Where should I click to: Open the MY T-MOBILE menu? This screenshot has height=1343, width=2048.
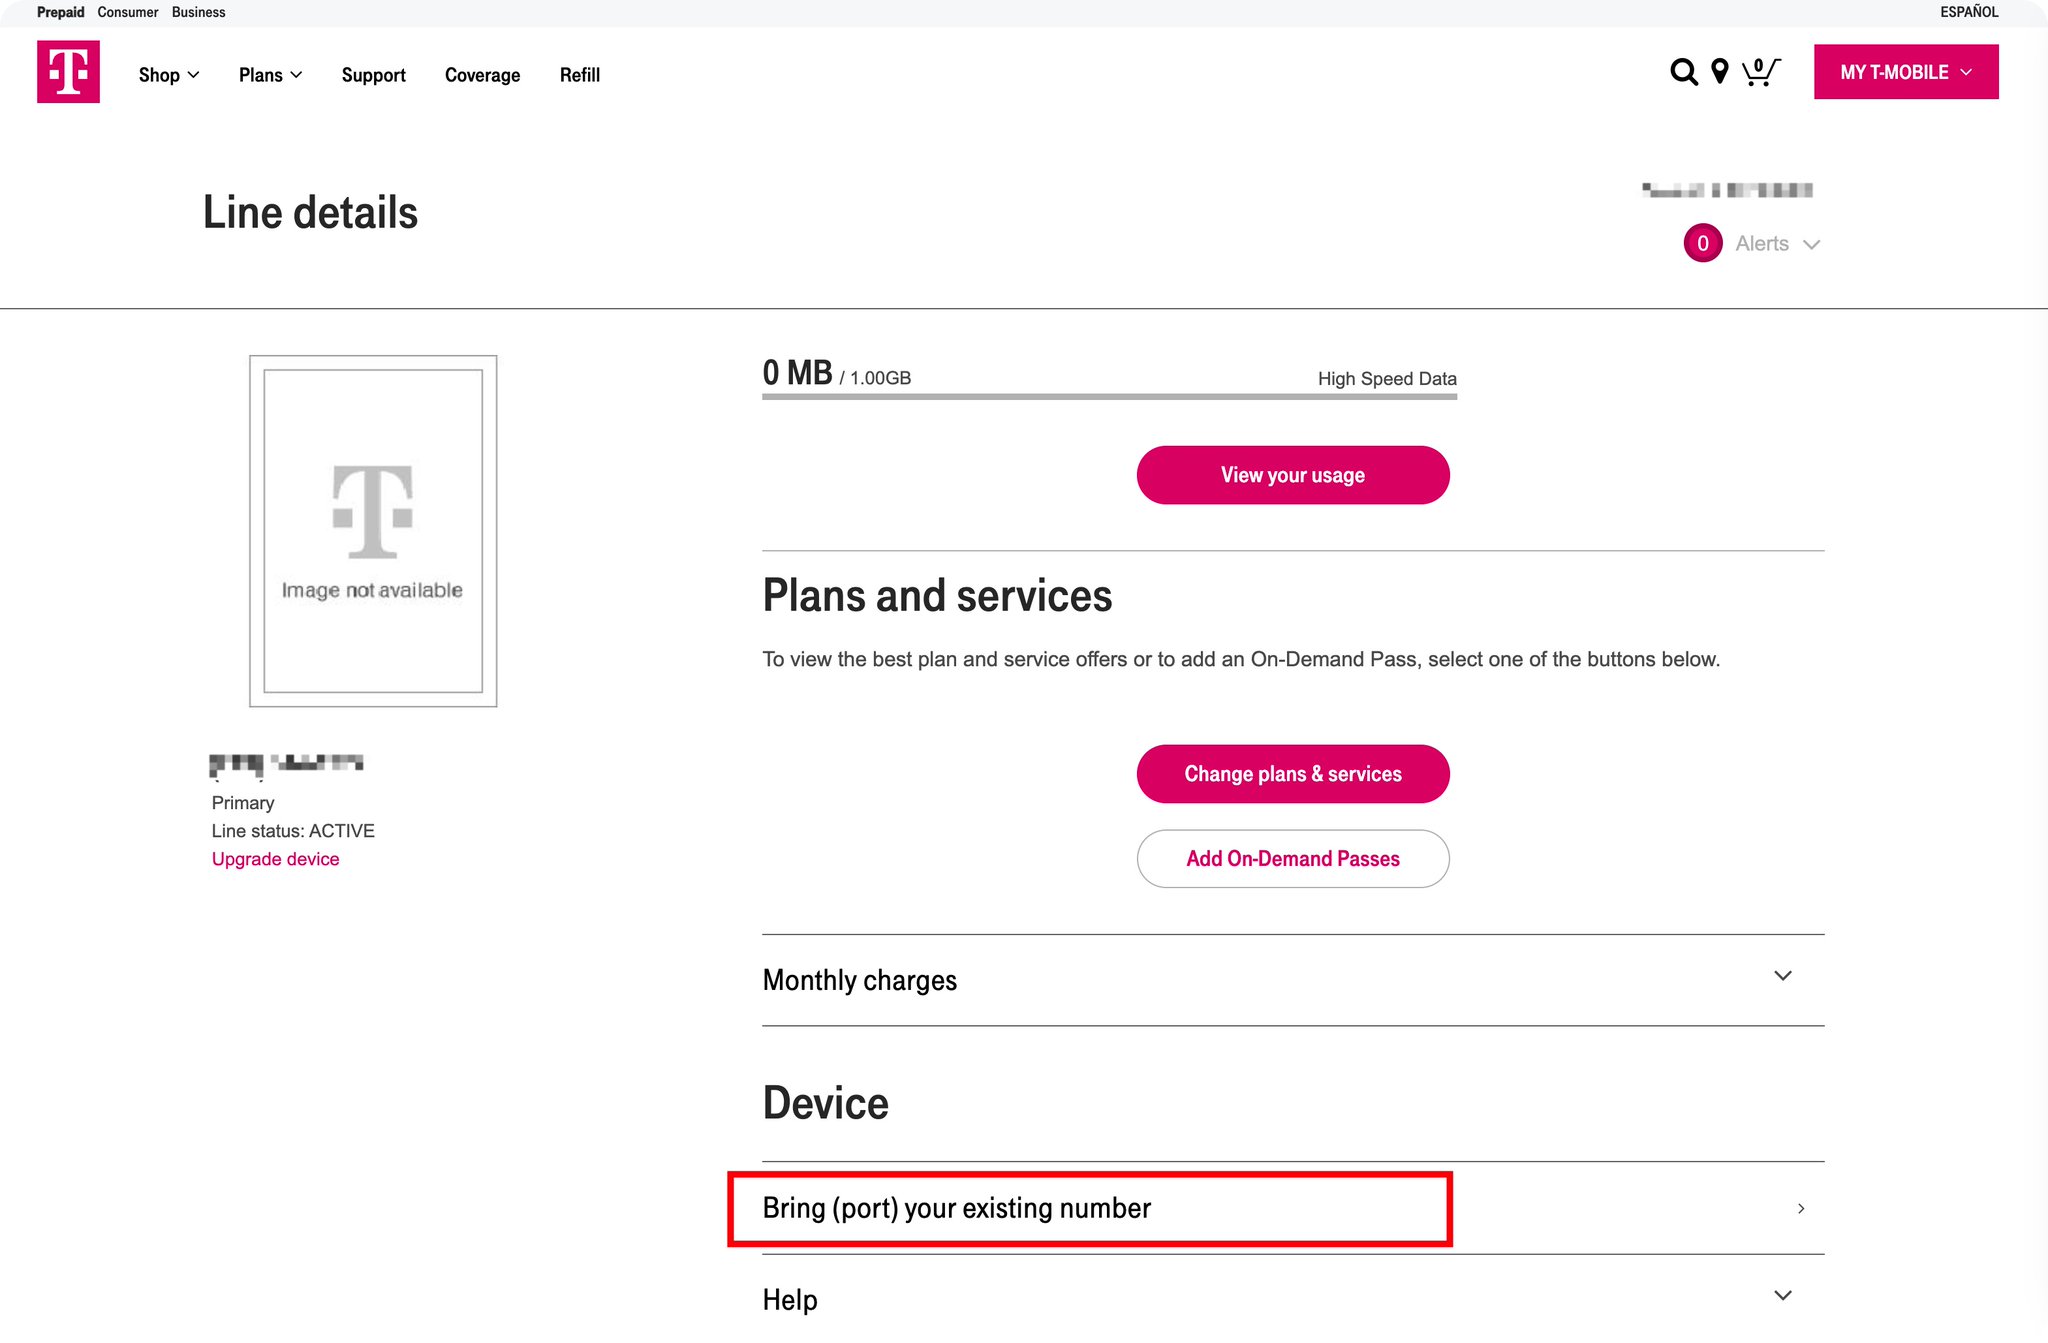[1904, 71]
